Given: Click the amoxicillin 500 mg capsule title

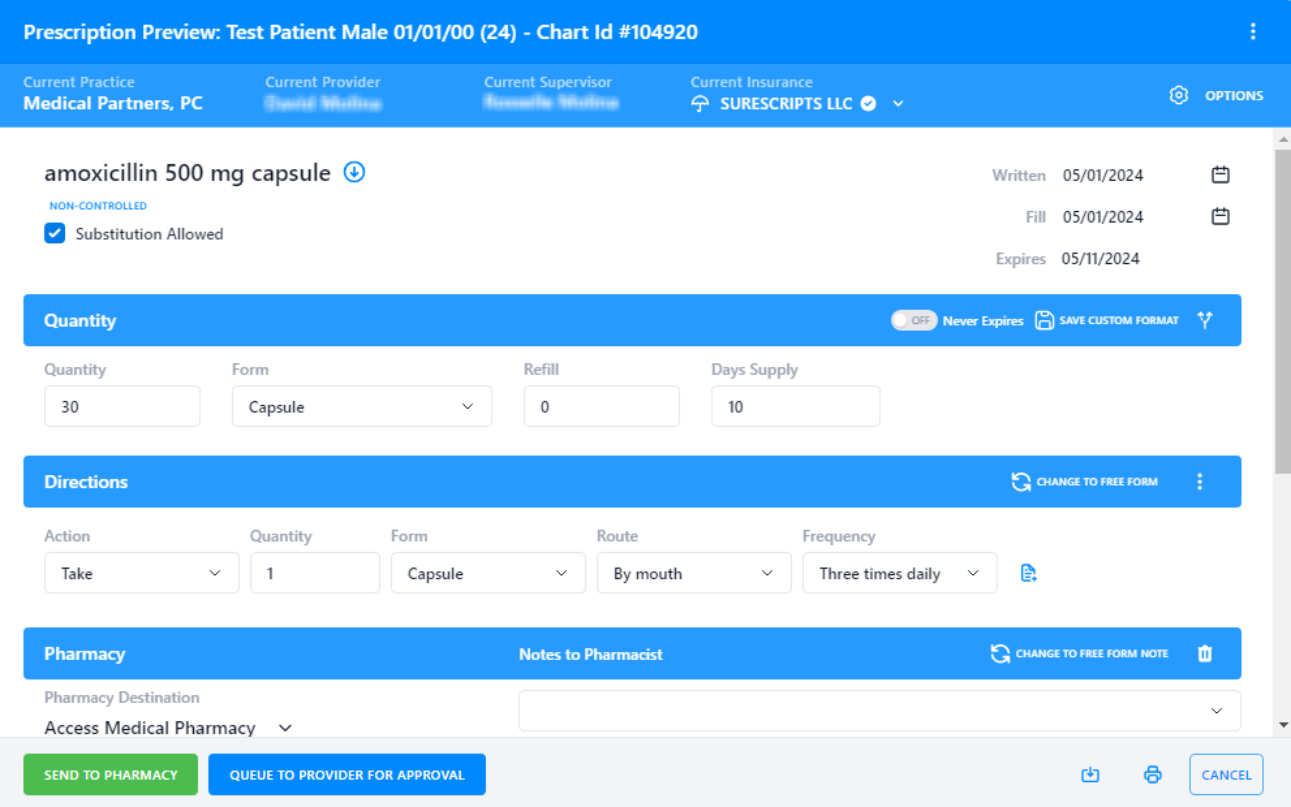Looking at the screenshot, I should click(x=187, y=173).
